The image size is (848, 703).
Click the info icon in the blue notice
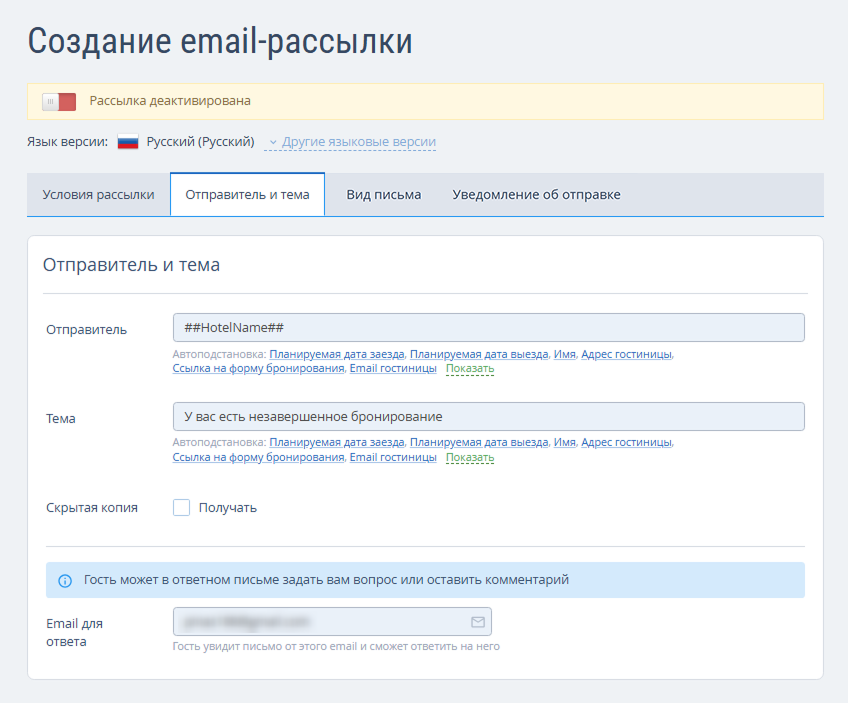[65, 581]
